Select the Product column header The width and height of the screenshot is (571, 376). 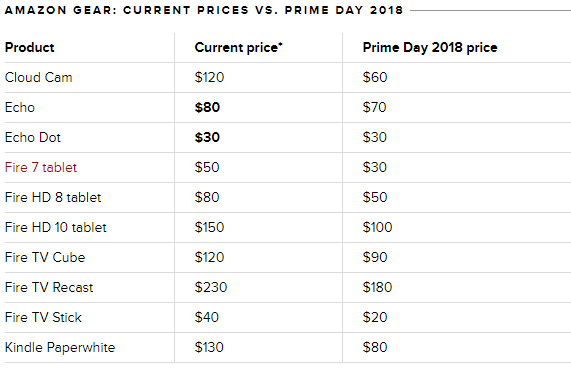(29, 47)
